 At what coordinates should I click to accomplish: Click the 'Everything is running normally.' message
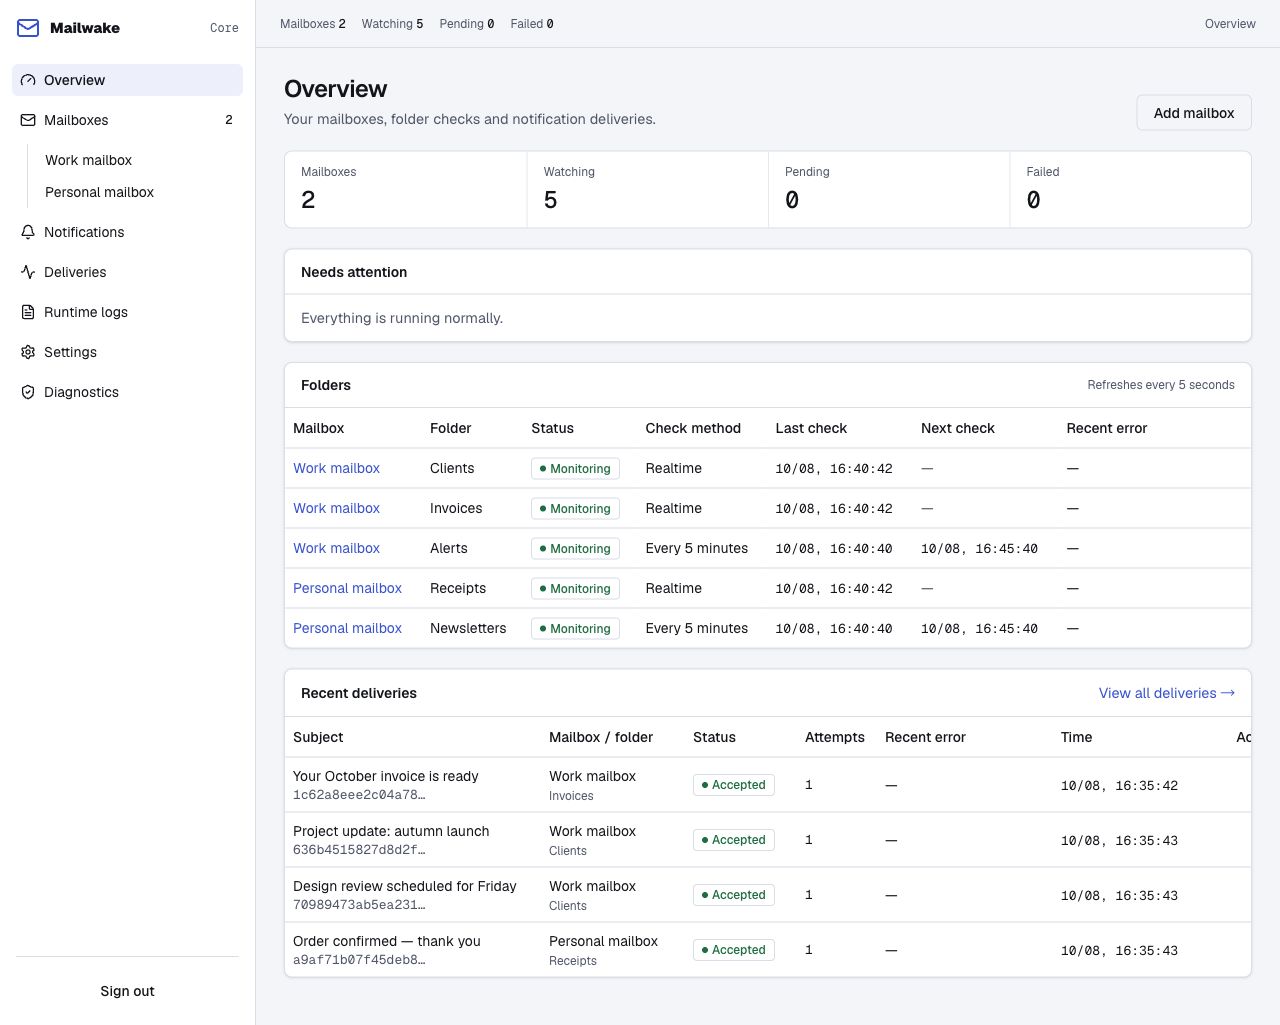point(402,318)
